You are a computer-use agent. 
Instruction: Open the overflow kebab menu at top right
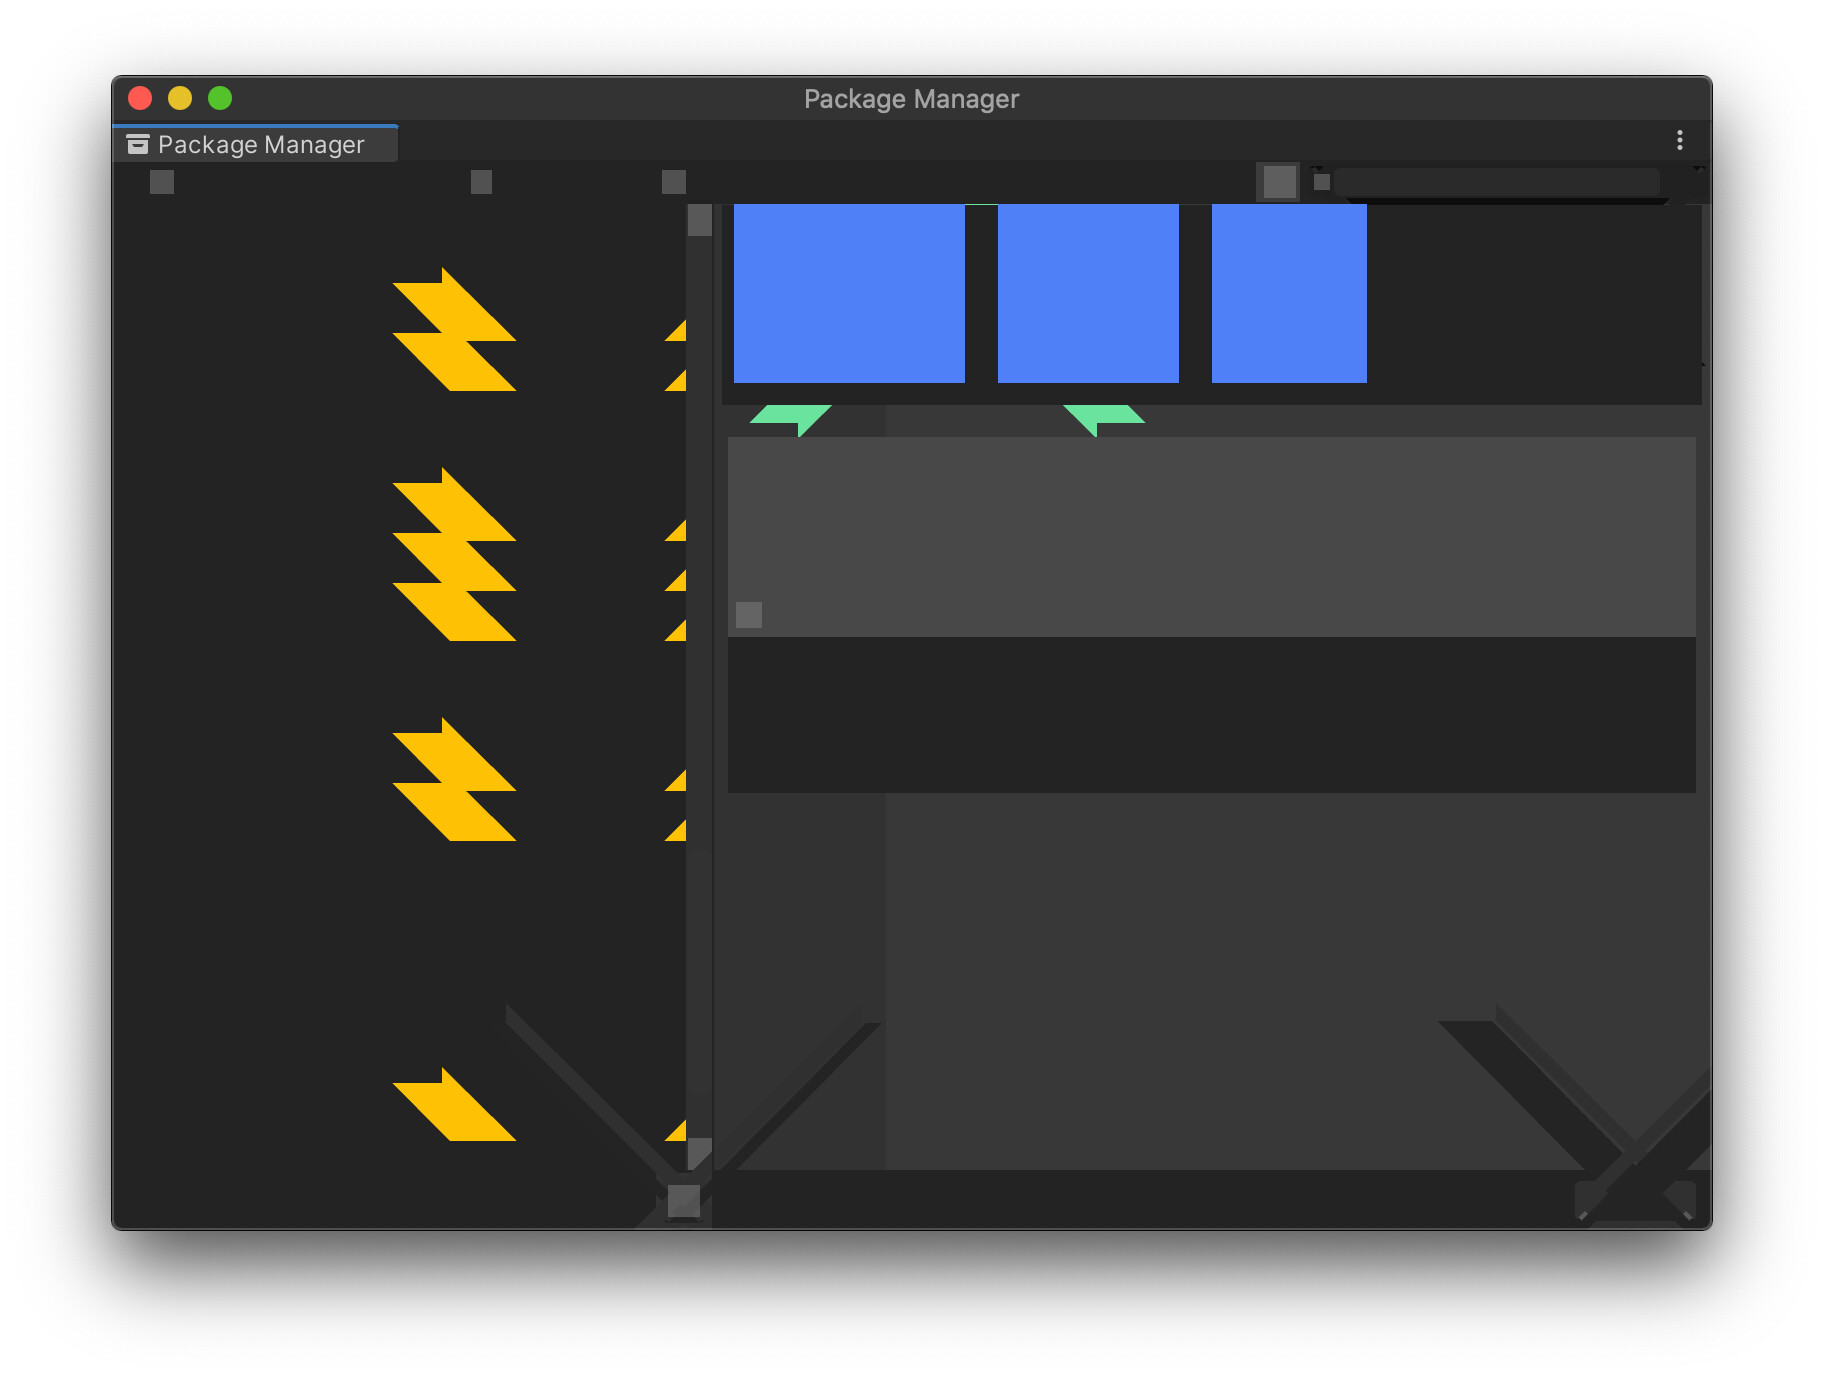click(x=1679, y=140)
